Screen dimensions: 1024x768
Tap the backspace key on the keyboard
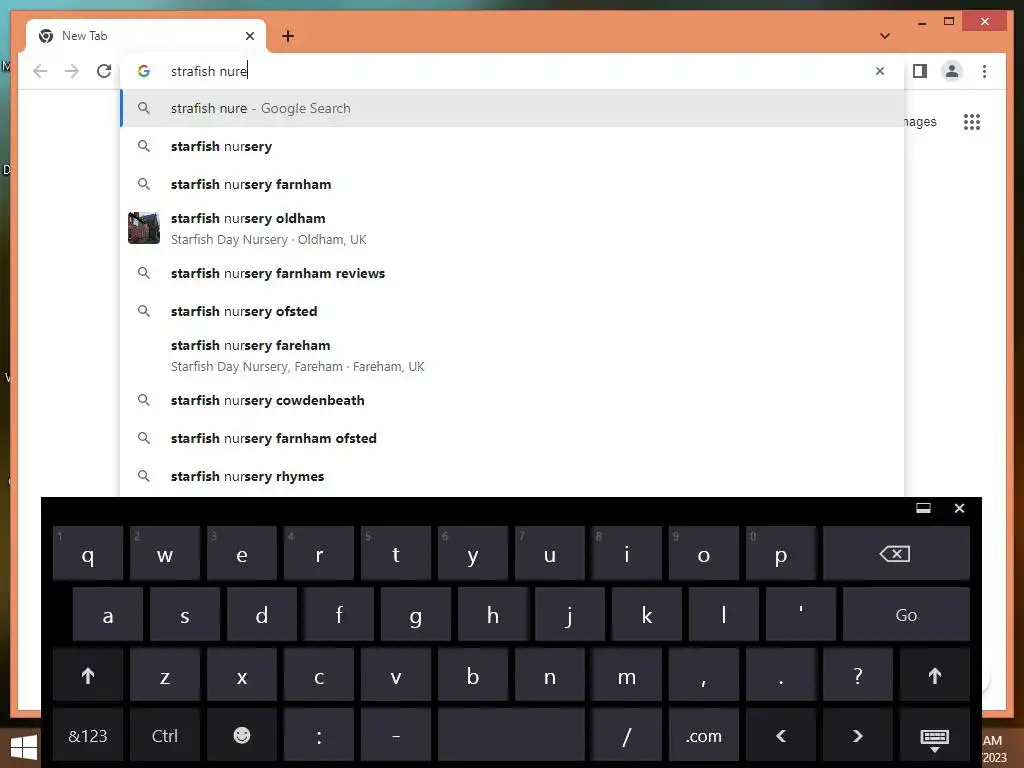[895, 554]
